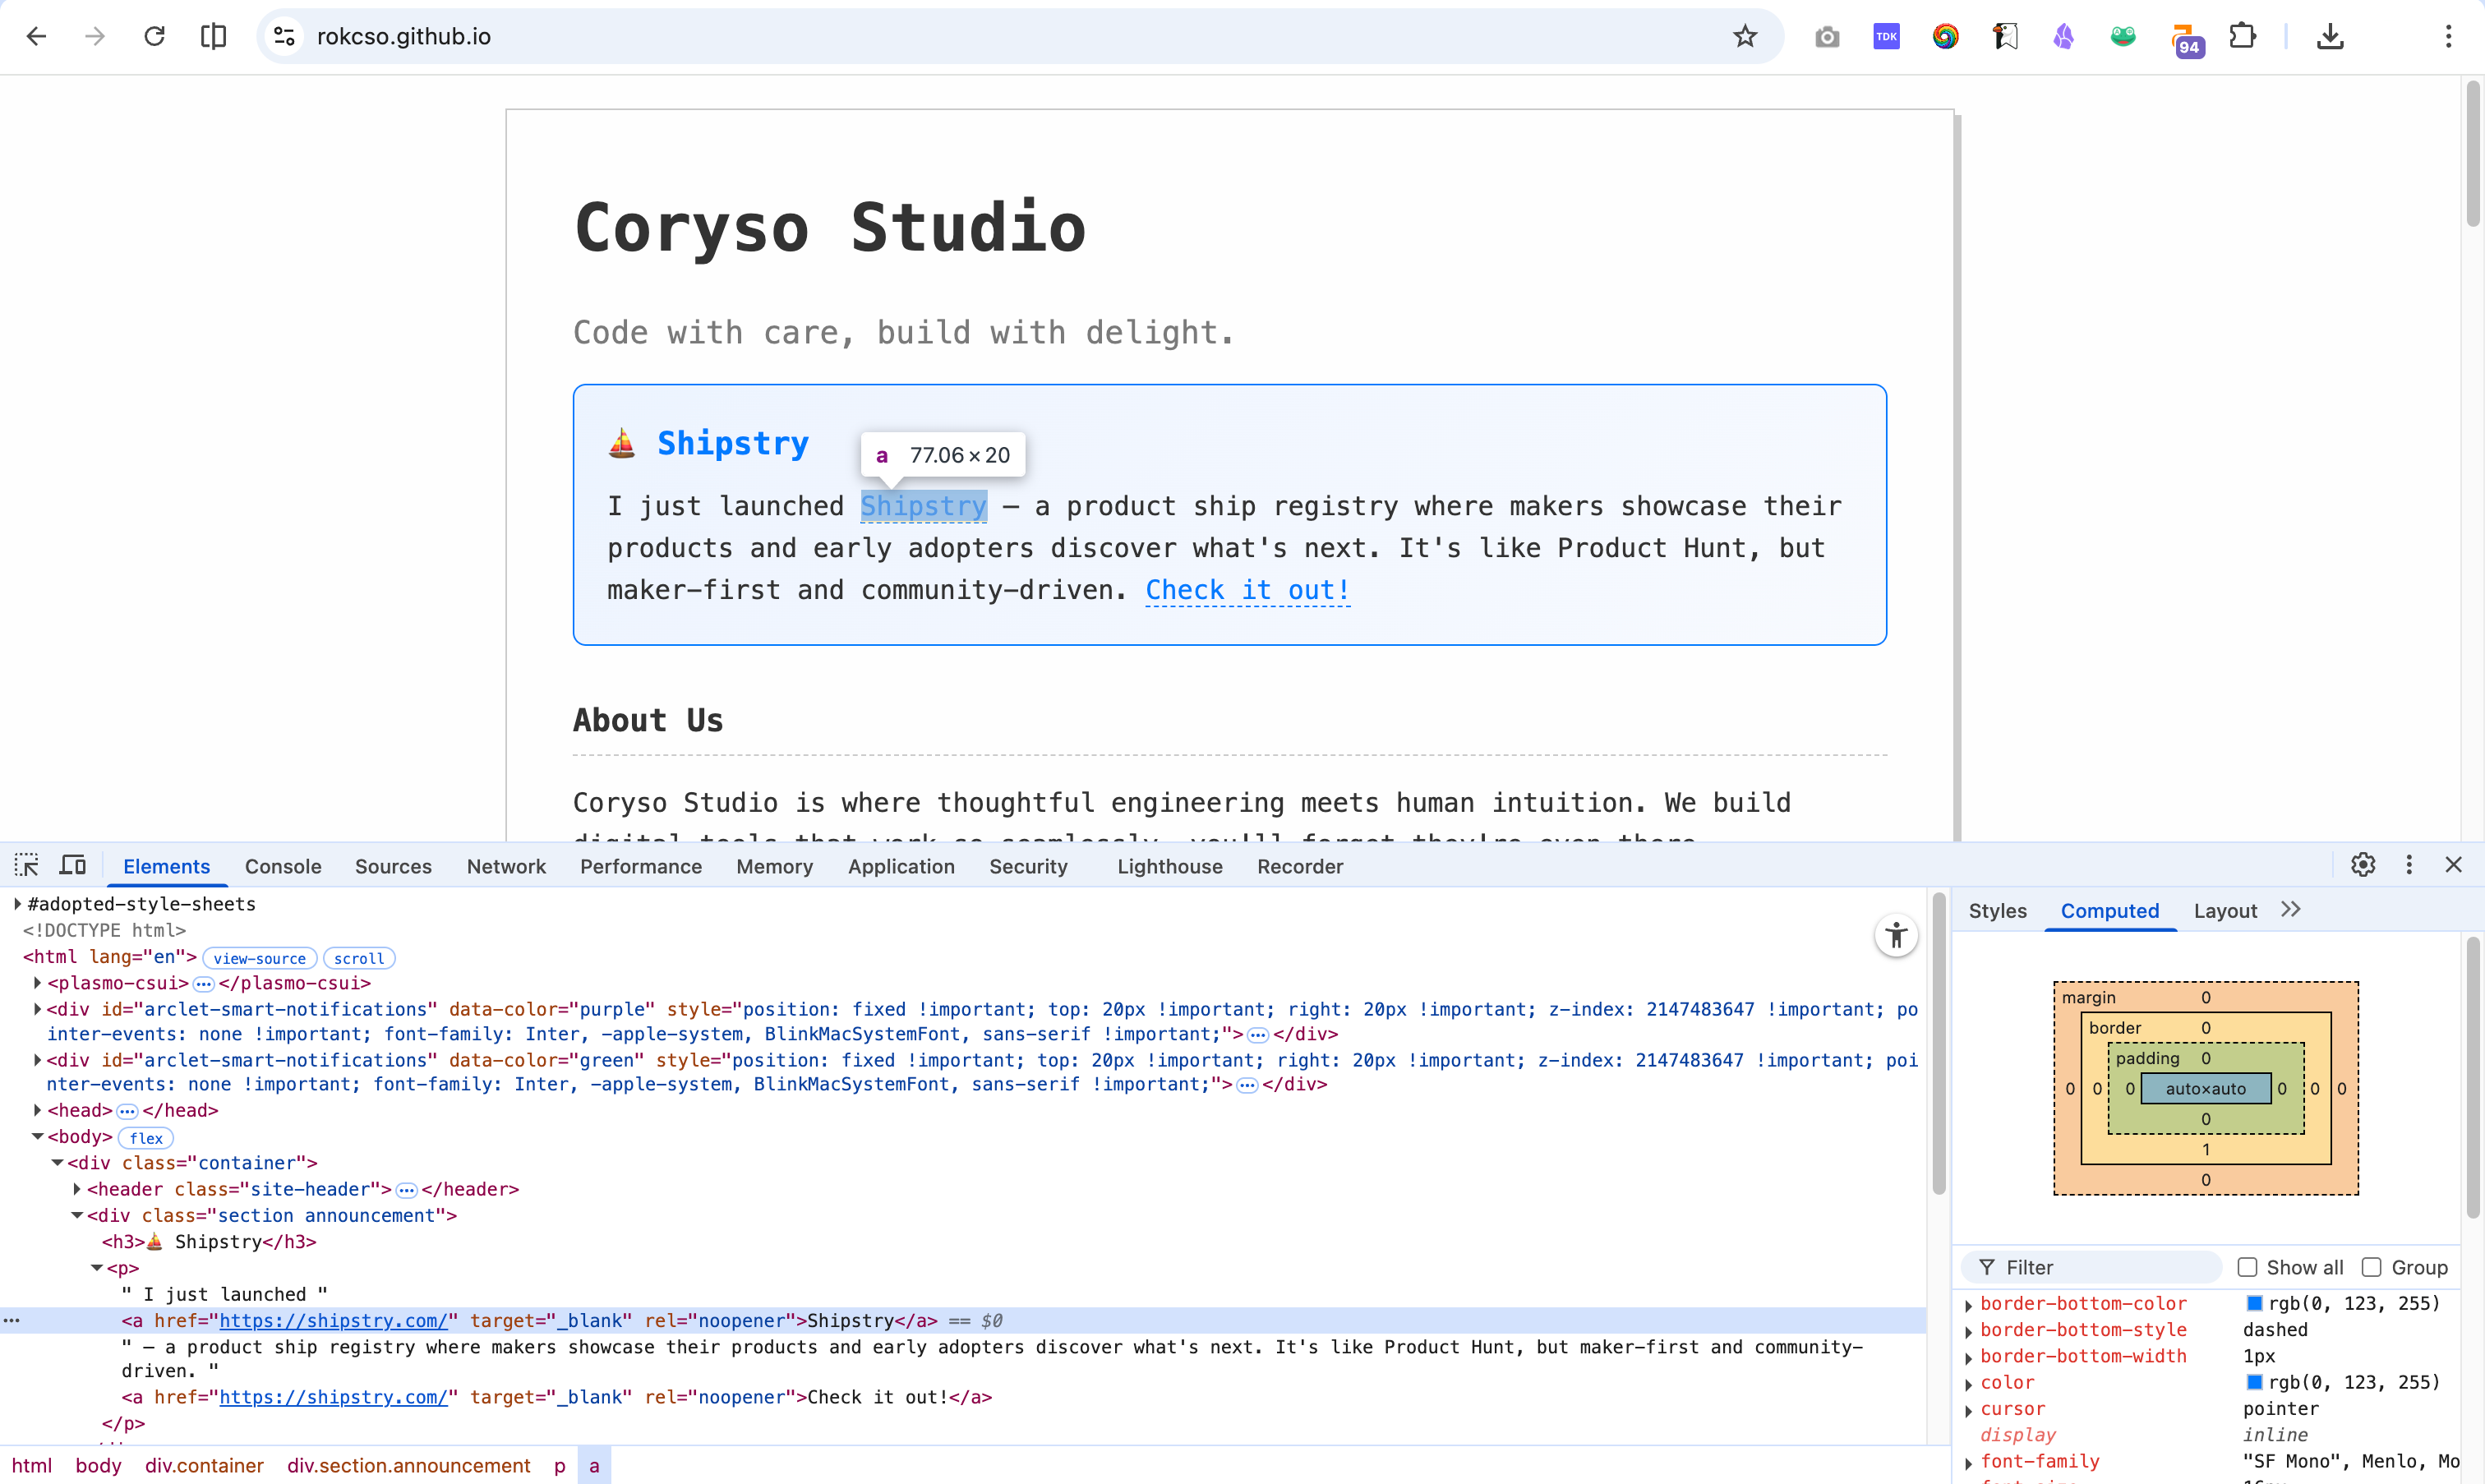Click the color property's blue swatch
This screenshot has width=2485, height=1484.
(x=2254, y=1382)
